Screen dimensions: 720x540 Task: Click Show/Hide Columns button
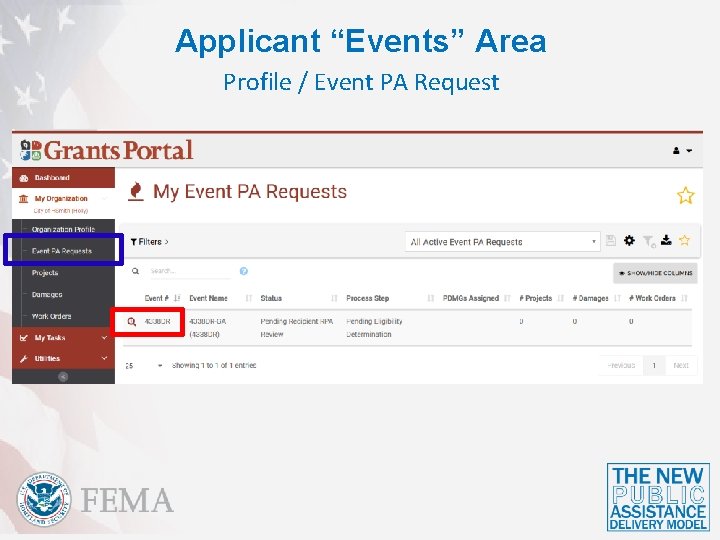pos(655,273)
